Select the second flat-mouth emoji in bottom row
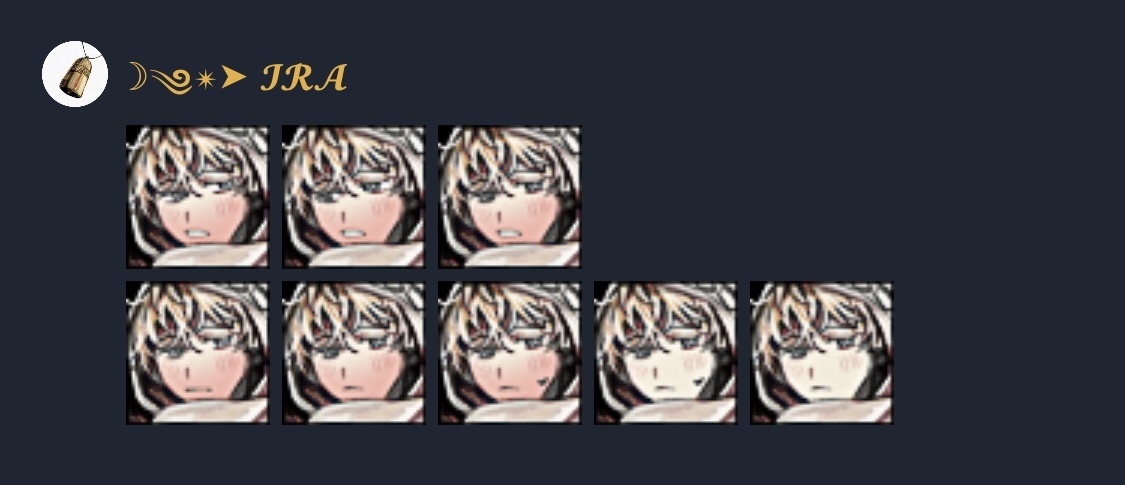 pyautogui.click(x=353, y=353)
